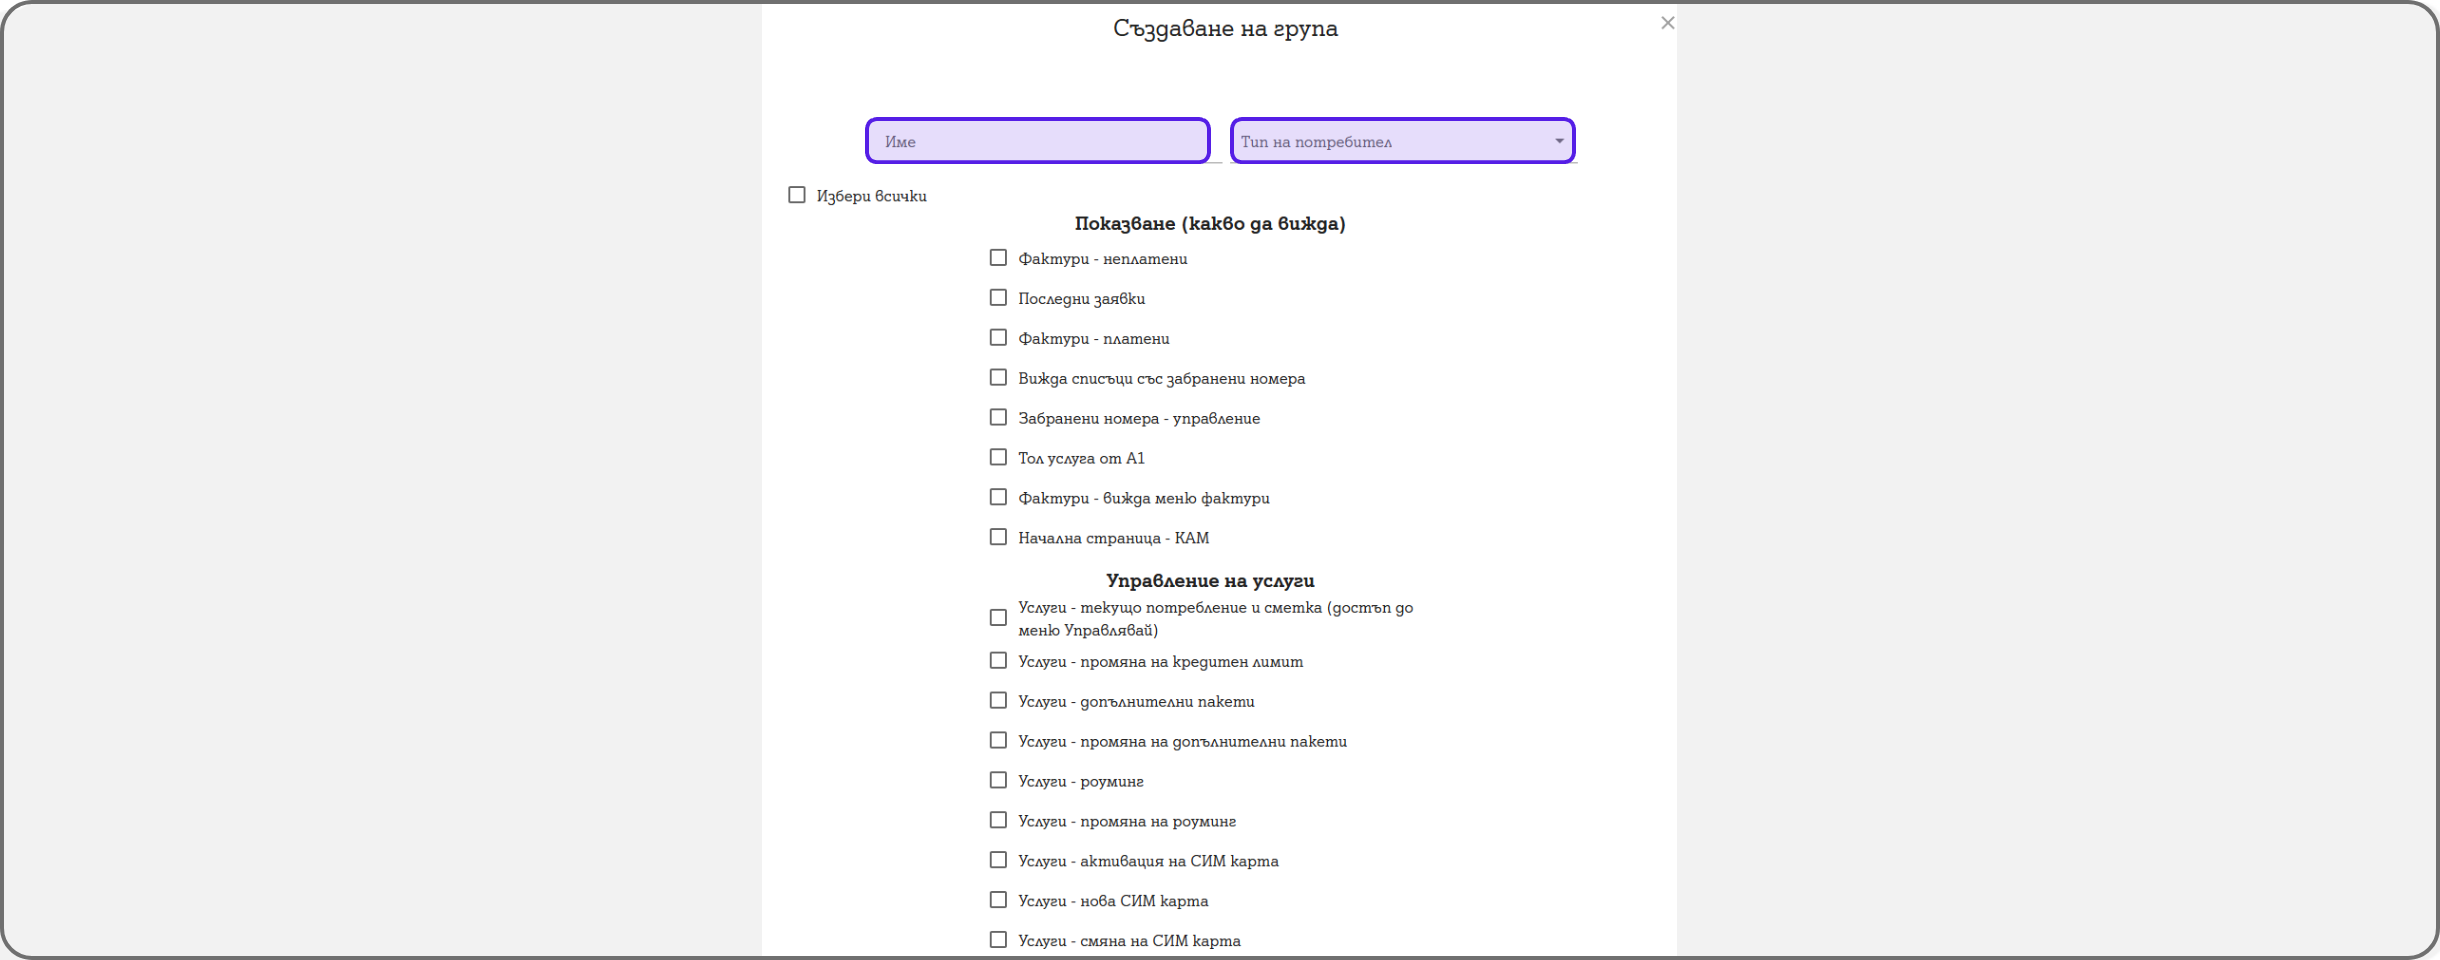Tick Услуги - промяна на роуминг
This screenshot has width=2440, height=960.
coord(998,821)
